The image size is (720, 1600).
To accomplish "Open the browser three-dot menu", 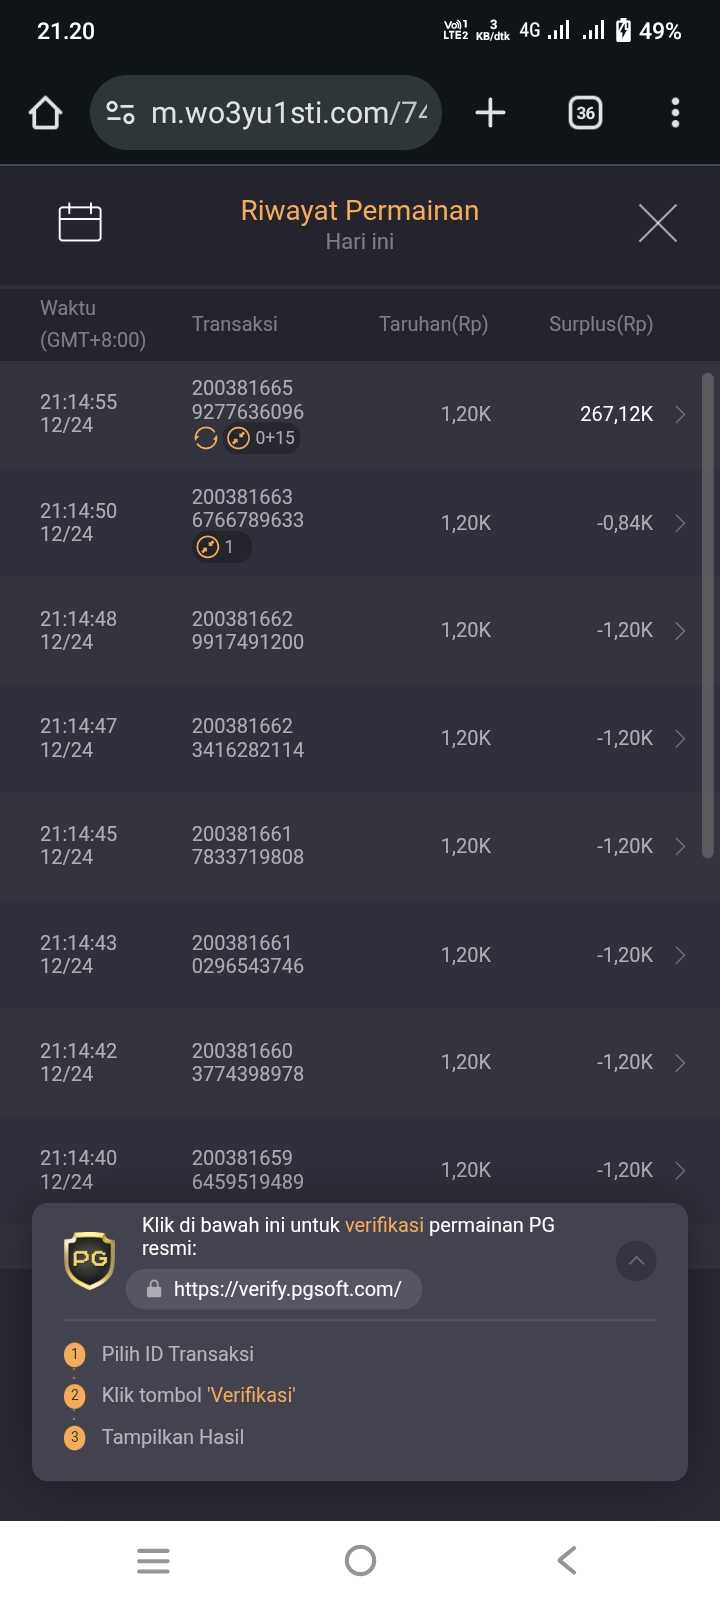I will [675, 113].
